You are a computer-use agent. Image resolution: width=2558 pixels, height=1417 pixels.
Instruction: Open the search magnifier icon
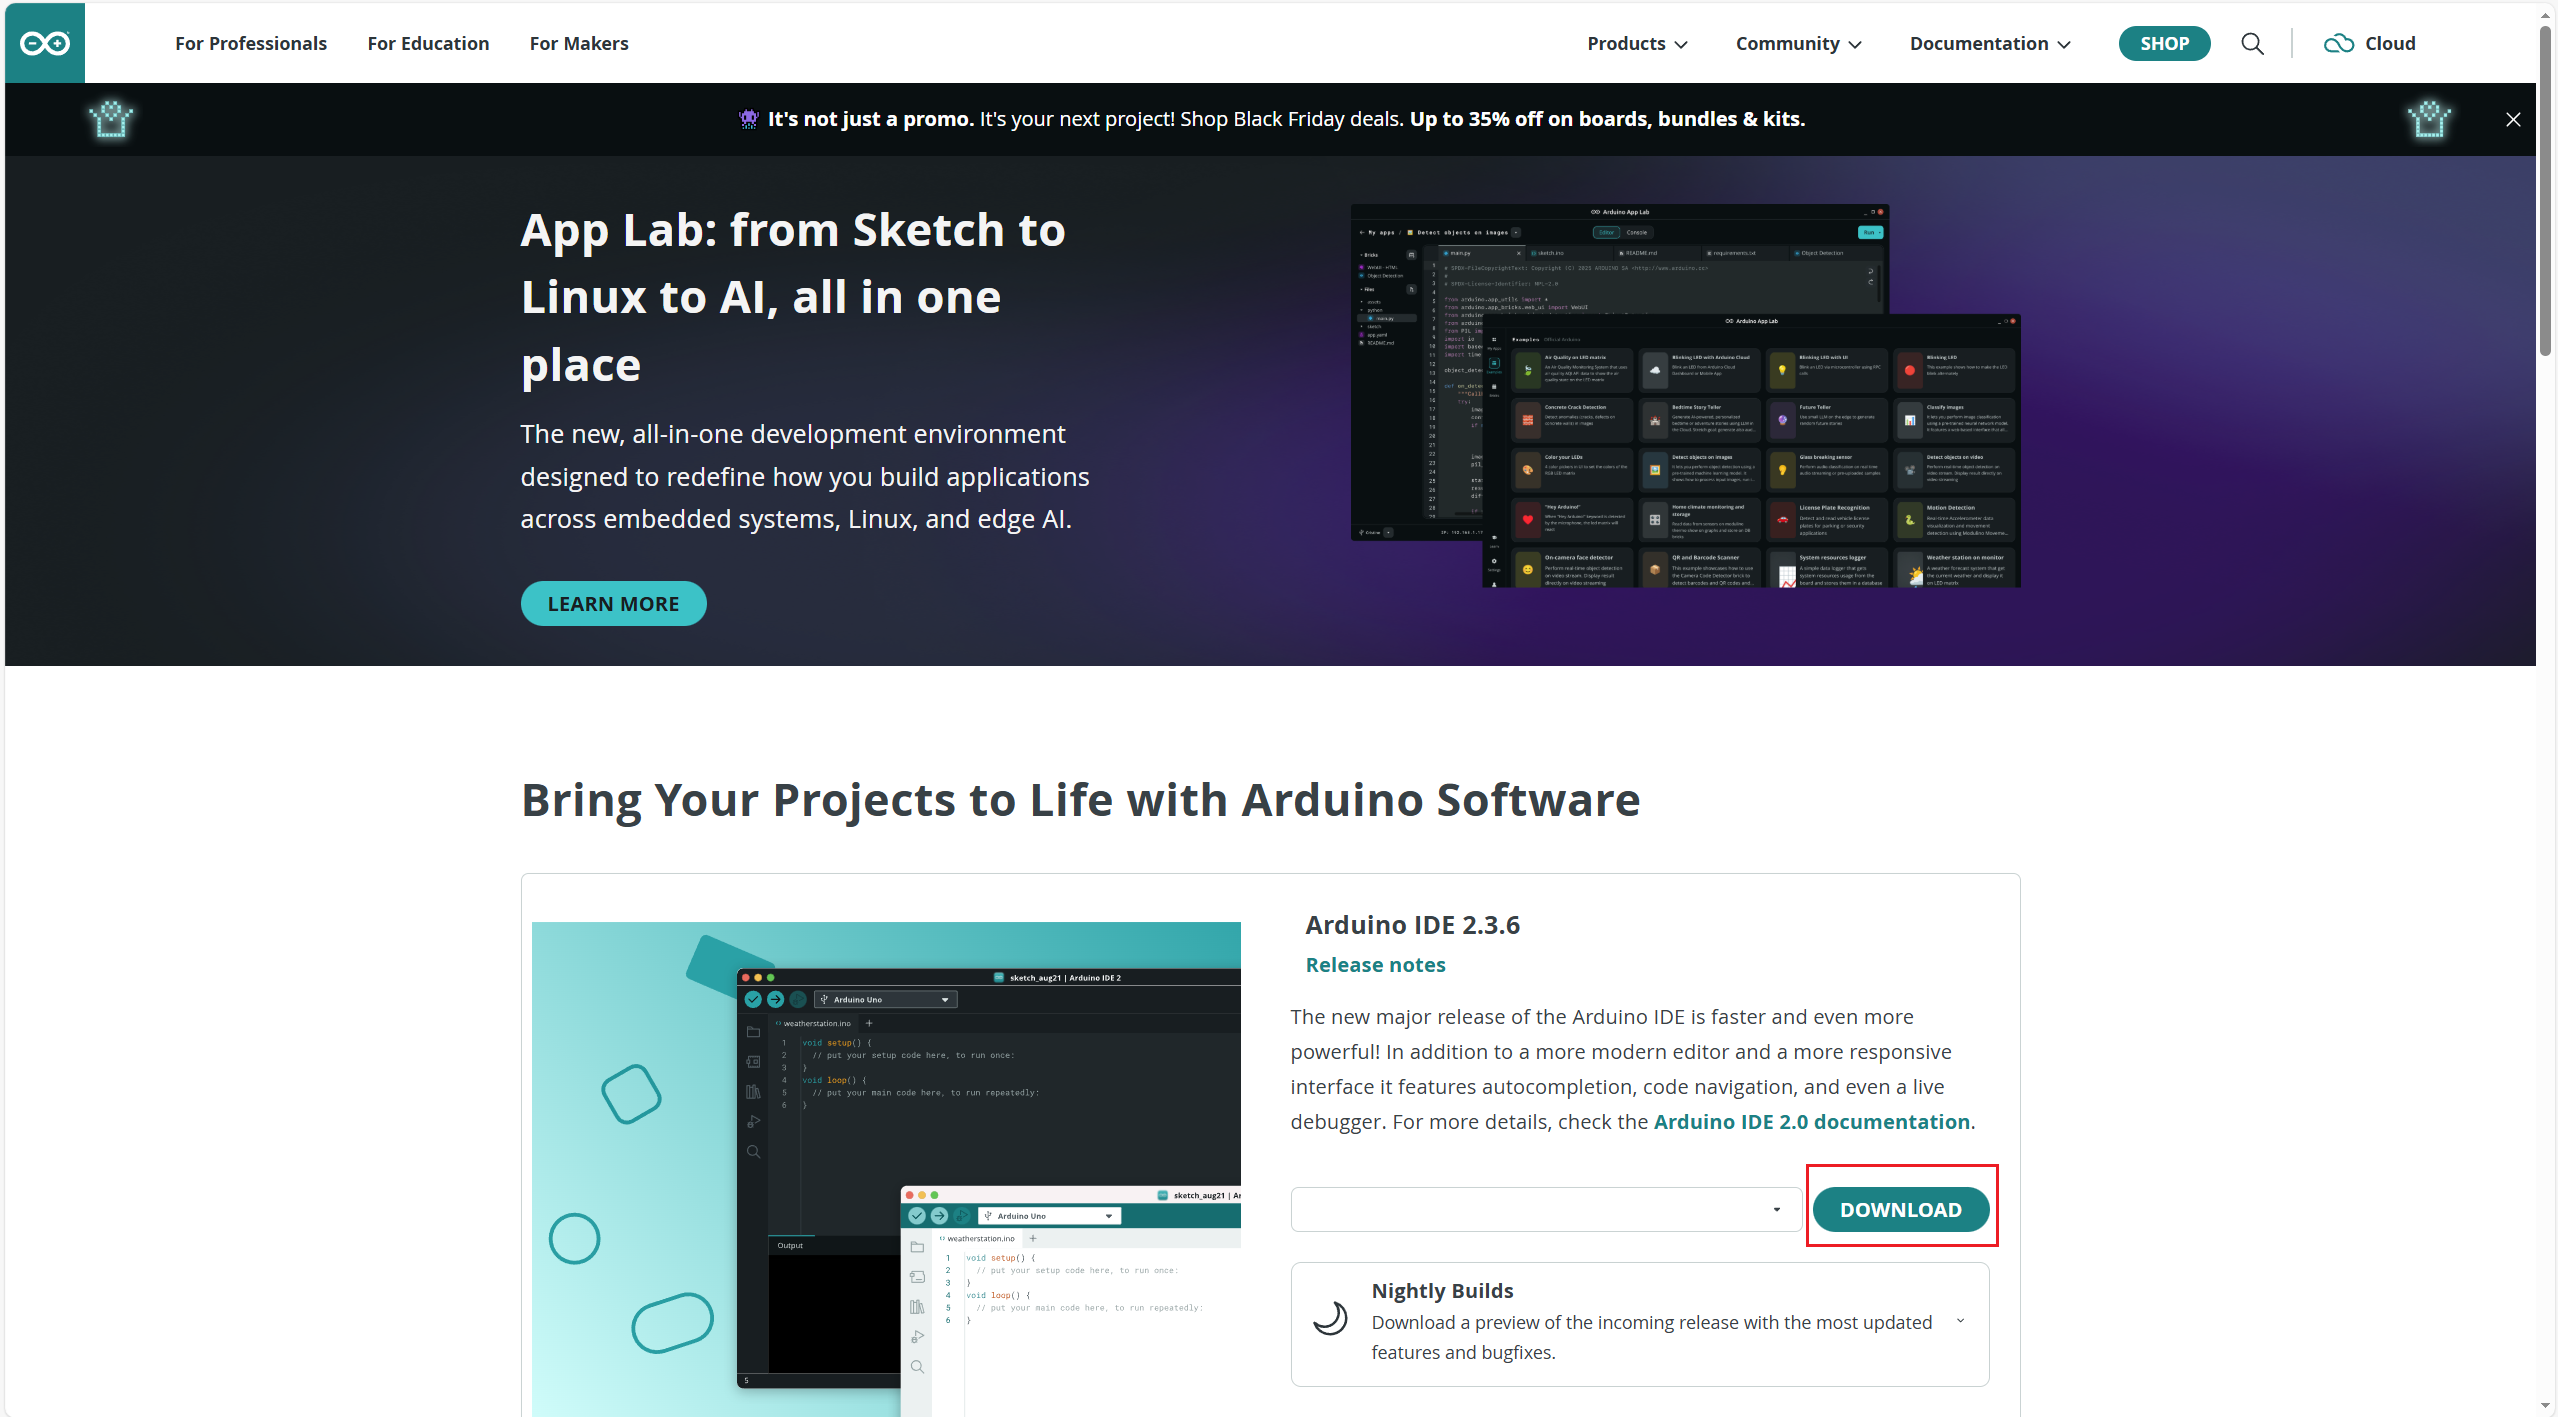point(2252,44)
